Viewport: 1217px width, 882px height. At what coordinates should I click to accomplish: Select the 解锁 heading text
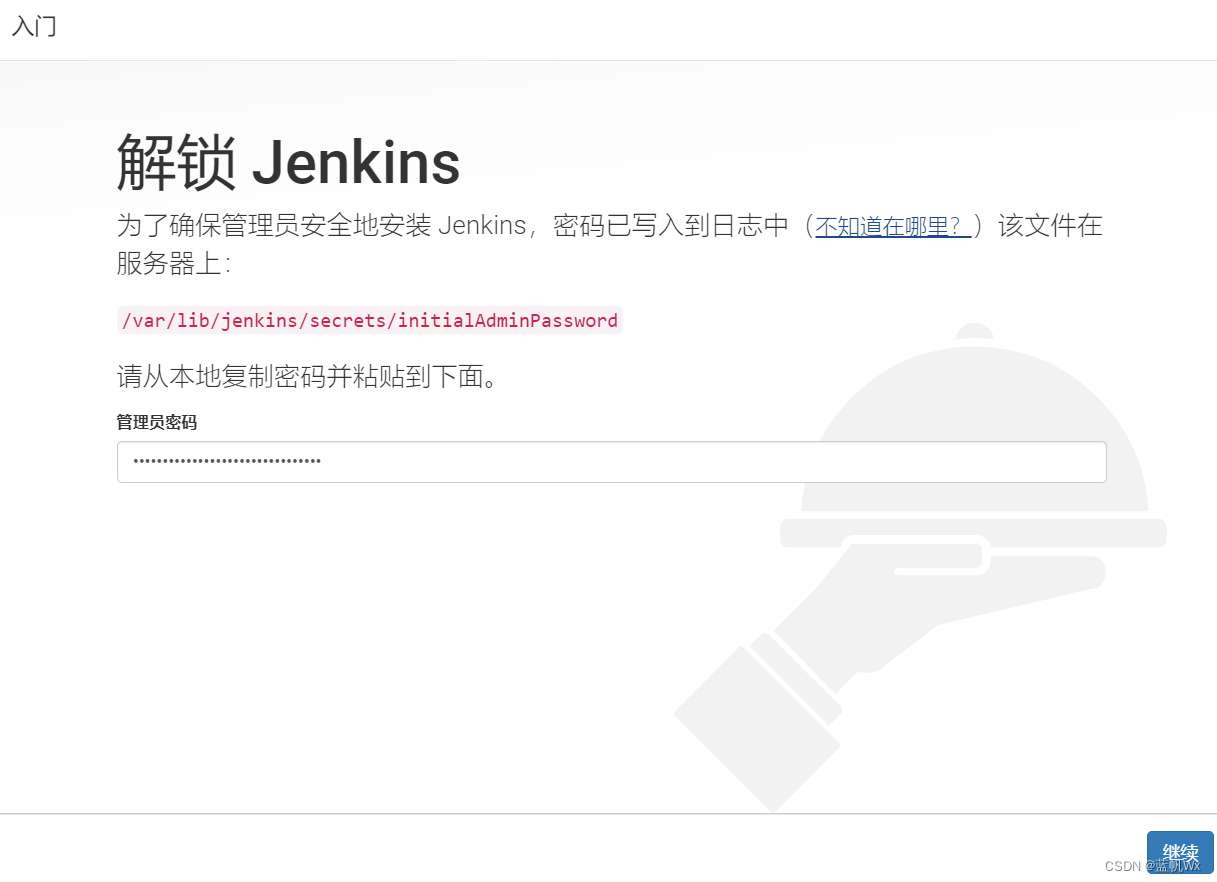coord(176,162)
